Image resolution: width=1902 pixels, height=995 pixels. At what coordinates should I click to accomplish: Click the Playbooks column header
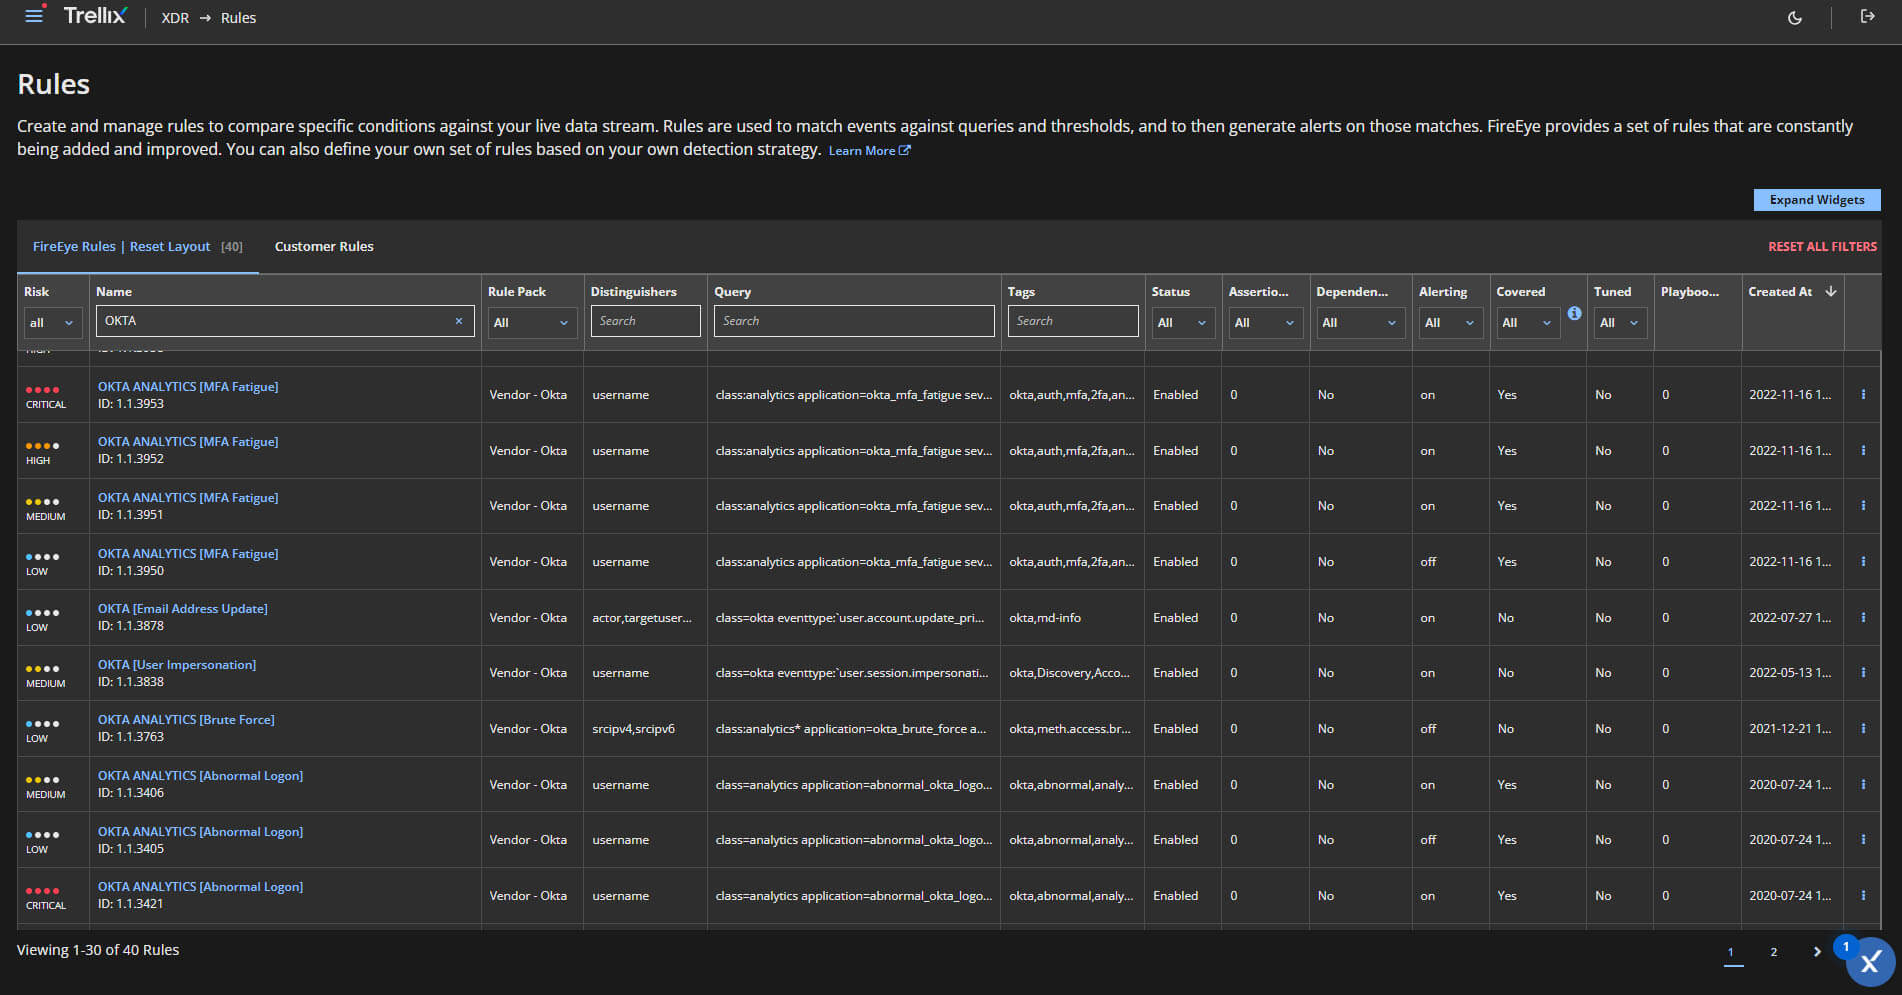coord(1690,292)
